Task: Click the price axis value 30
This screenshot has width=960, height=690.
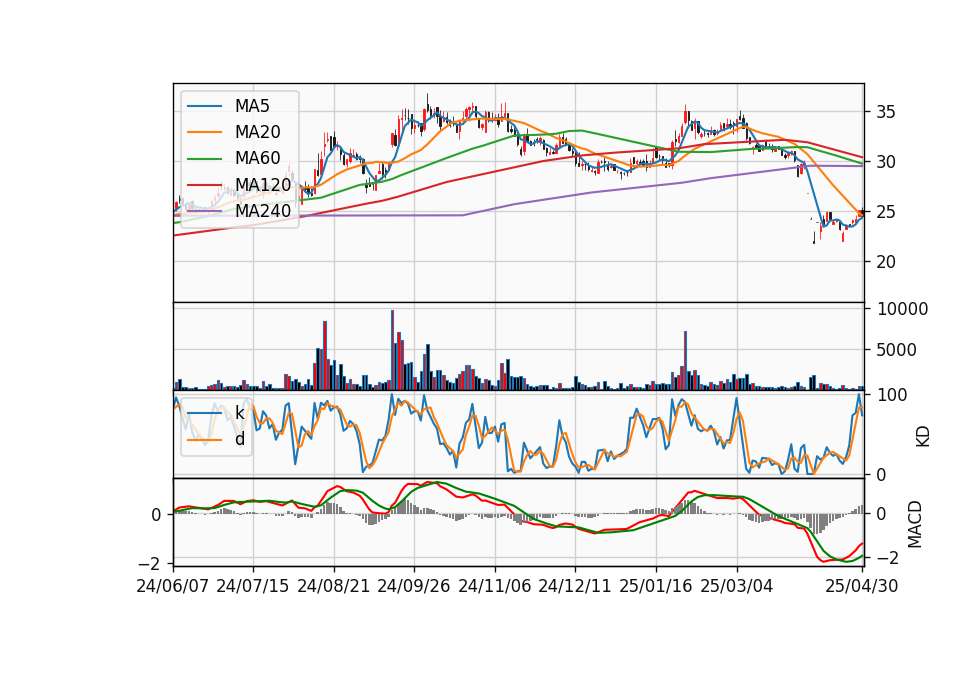Action: click(886, 162)
